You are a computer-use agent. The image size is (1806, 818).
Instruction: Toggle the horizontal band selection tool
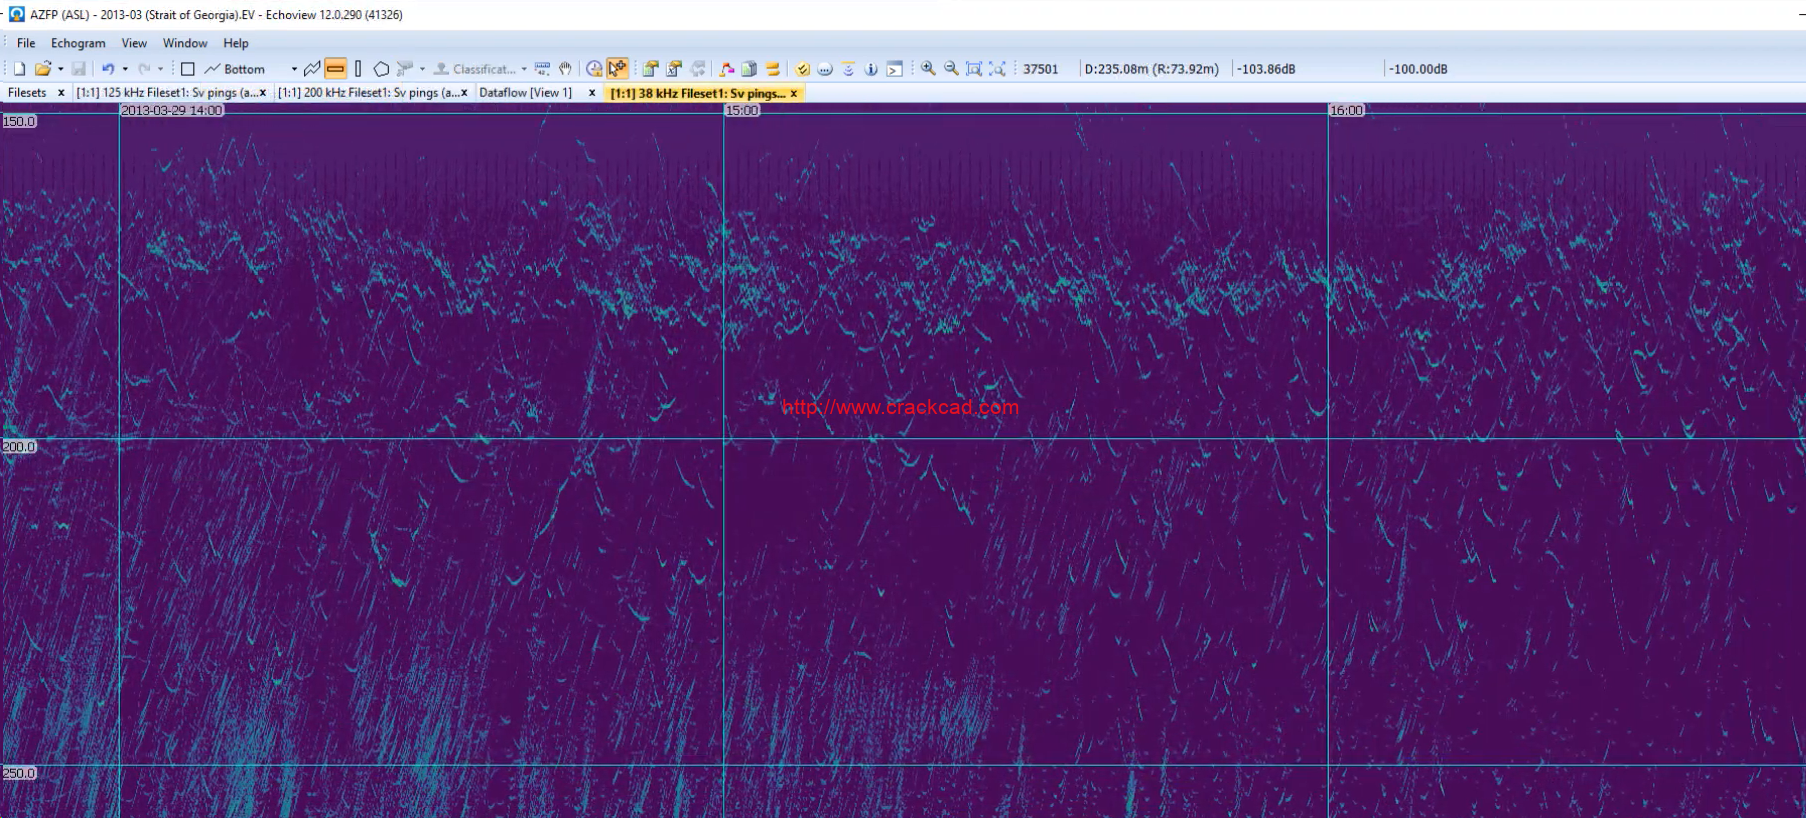[x=335, y=69]
